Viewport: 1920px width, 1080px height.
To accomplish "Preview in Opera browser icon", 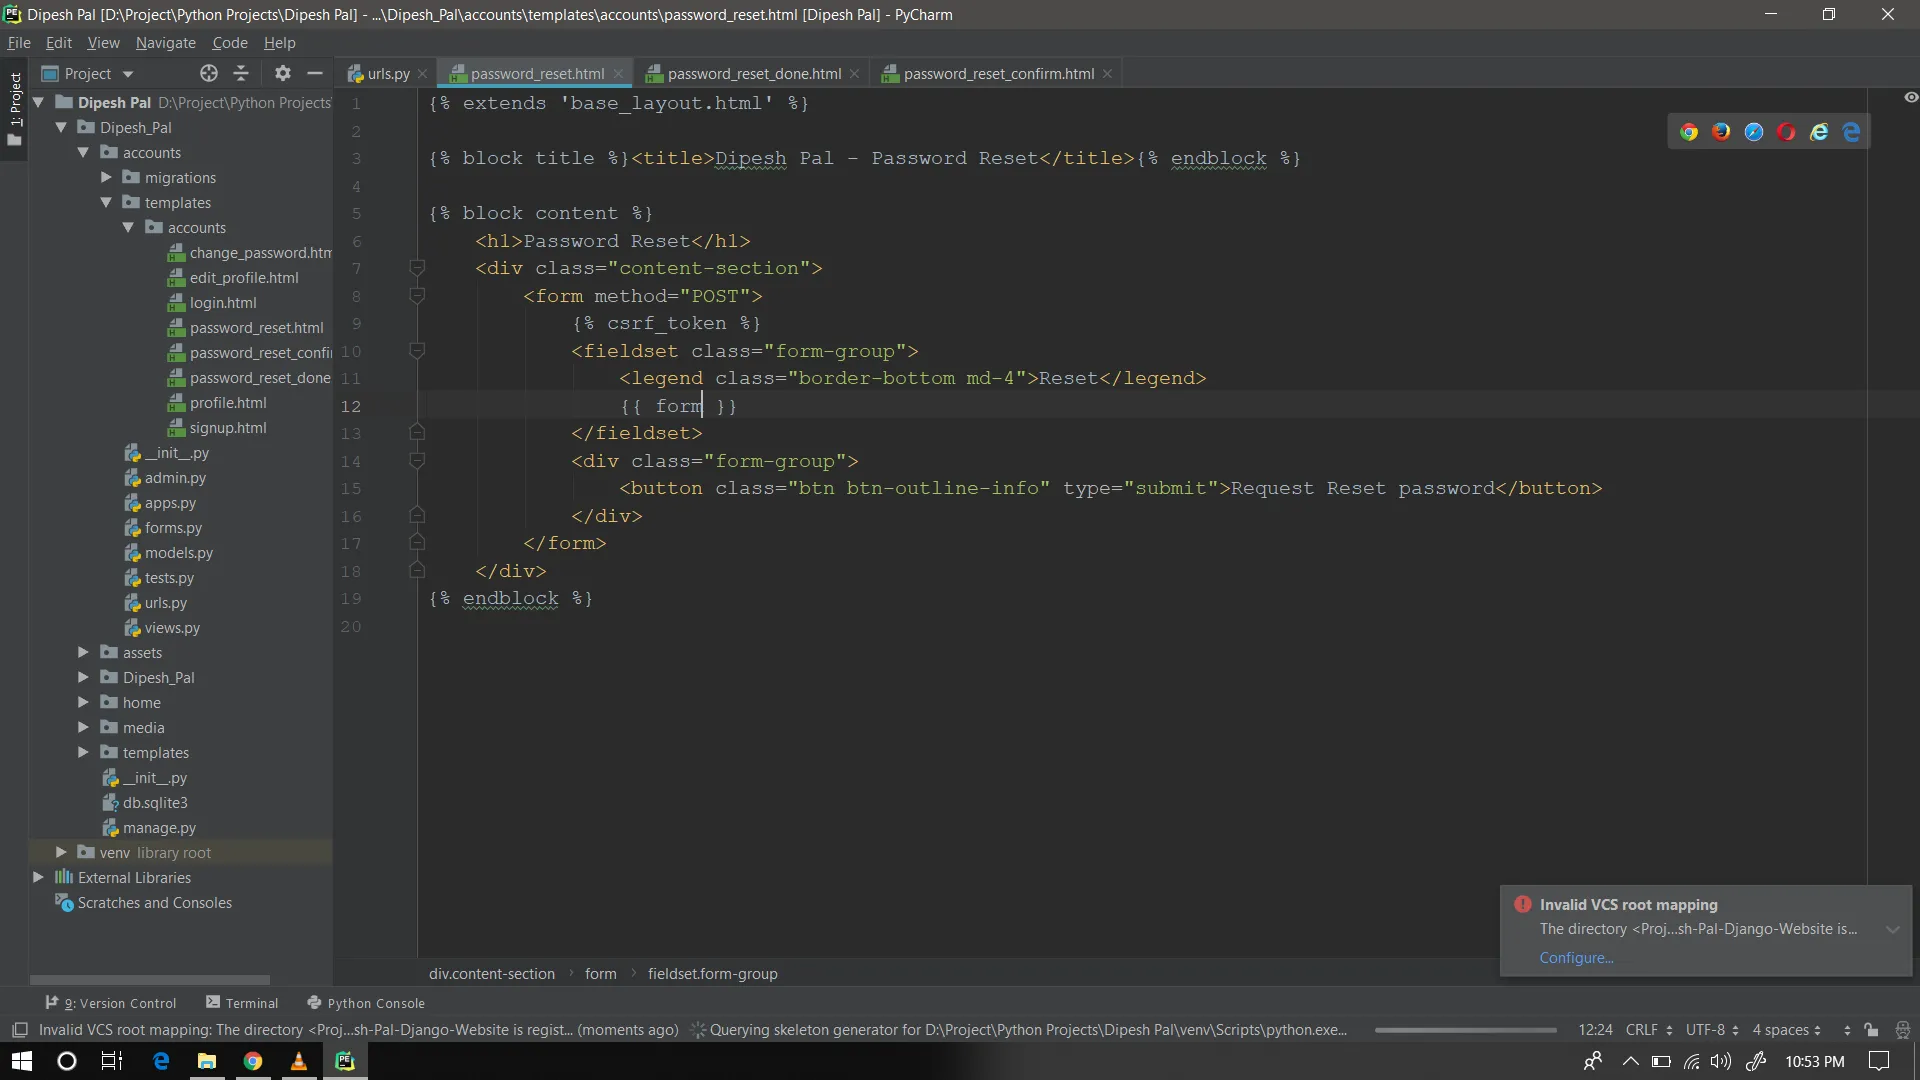I will [1786, 132].
